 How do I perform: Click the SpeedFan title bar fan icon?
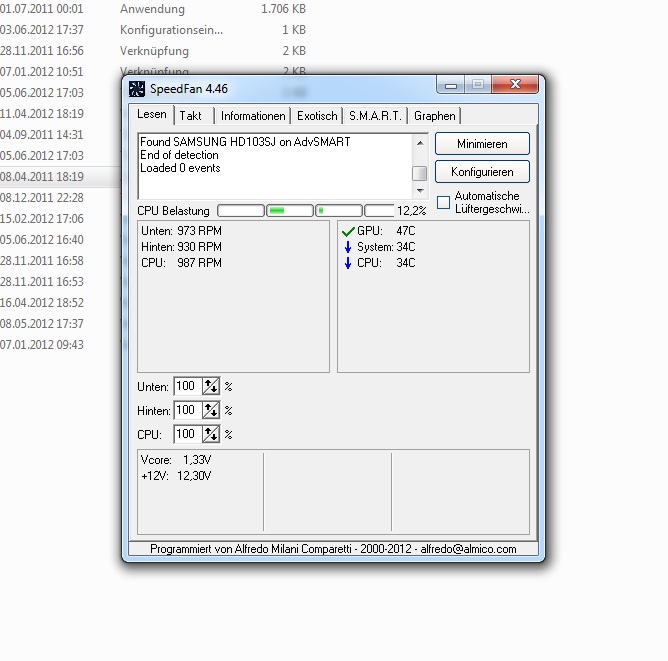click(x=137, y=89)
